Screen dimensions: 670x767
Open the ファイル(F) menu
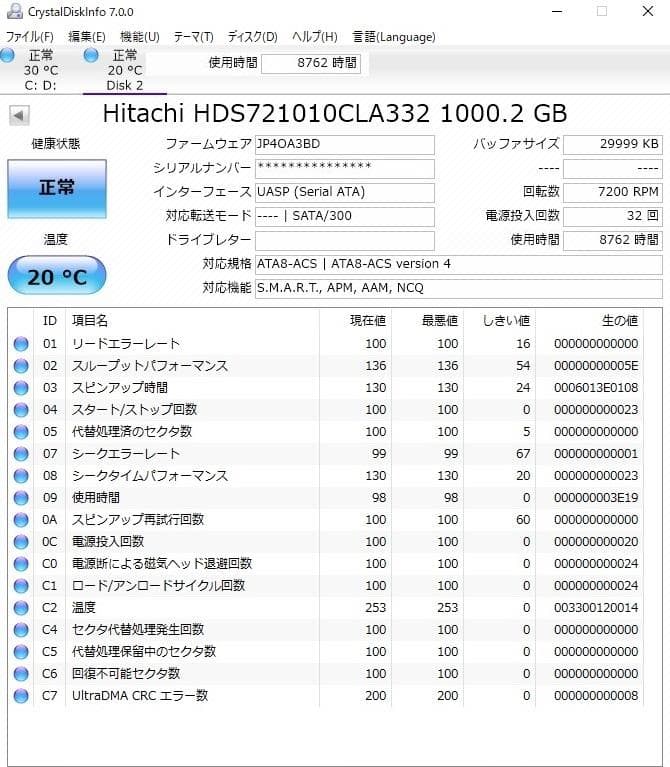[30, 37]
